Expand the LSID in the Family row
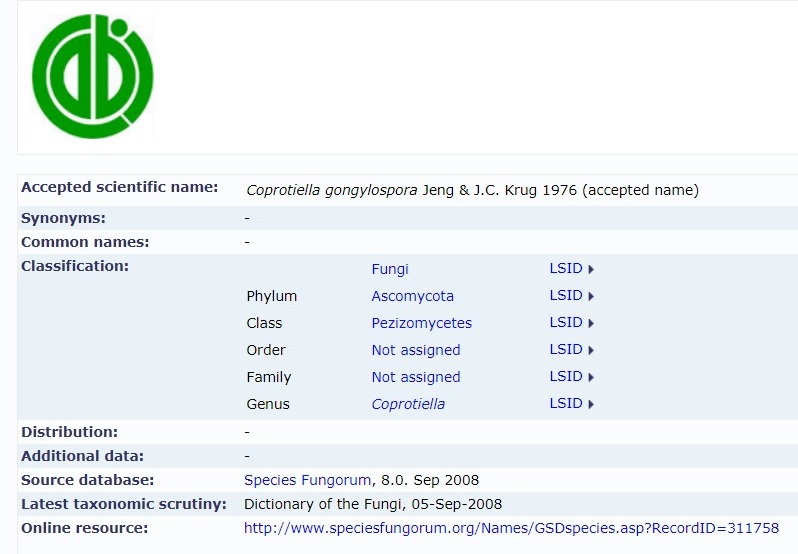This screenshot has width=798, height=554. click(572, 376)
